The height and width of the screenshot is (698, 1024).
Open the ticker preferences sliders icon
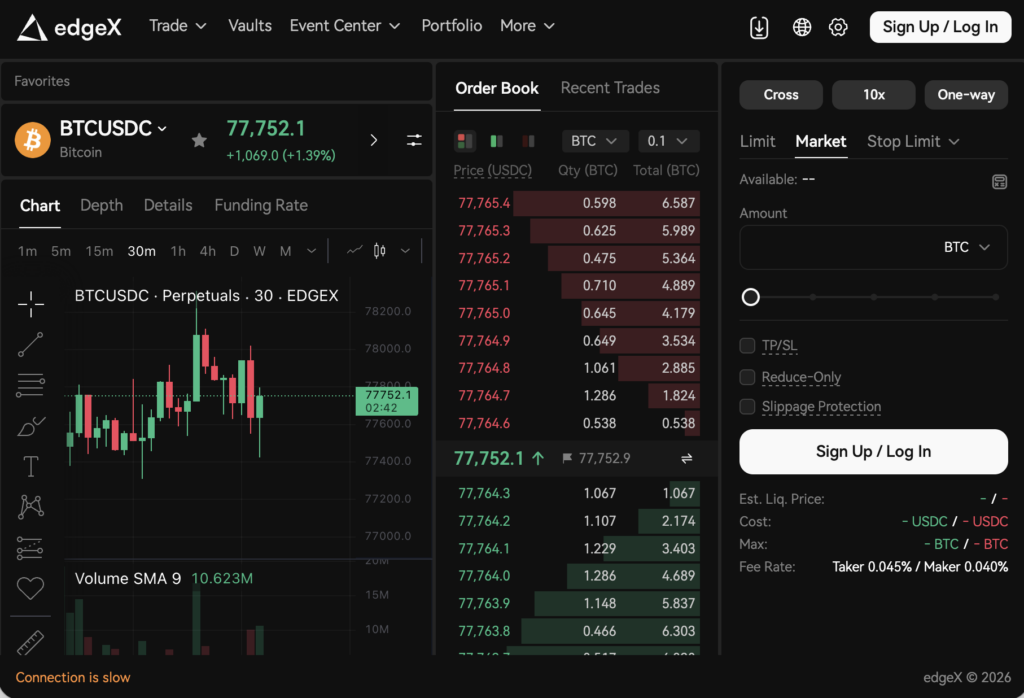[x=414, y=140]
